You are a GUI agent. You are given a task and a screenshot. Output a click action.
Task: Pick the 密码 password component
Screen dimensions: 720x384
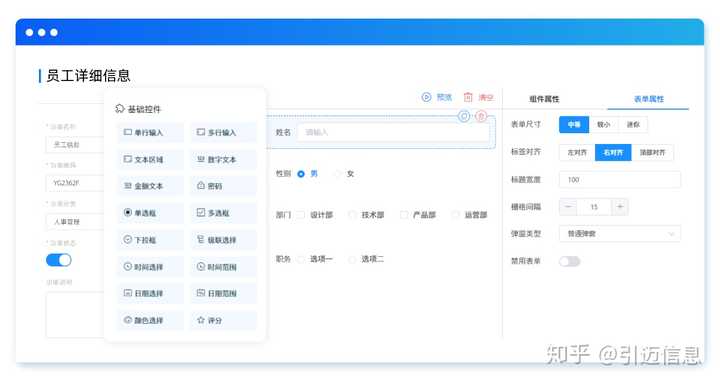(x=224, y=186)
